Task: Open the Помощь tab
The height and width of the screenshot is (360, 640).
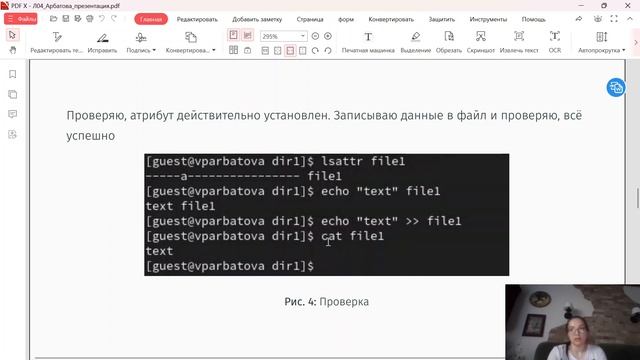Action: [533, 19]
